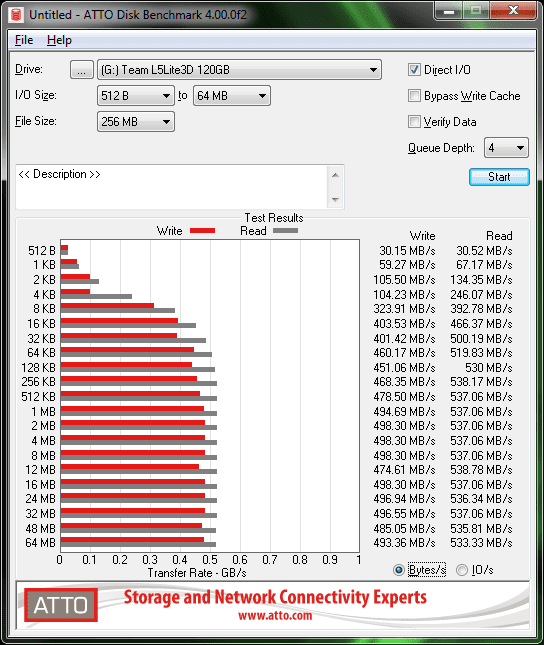
Task: Open the www.atto.com link in banner
Action: tap(275, 615)
